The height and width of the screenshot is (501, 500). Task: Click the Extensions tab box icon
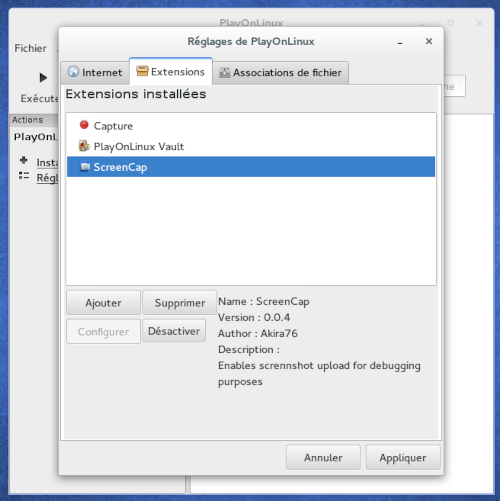click(142, 71)
